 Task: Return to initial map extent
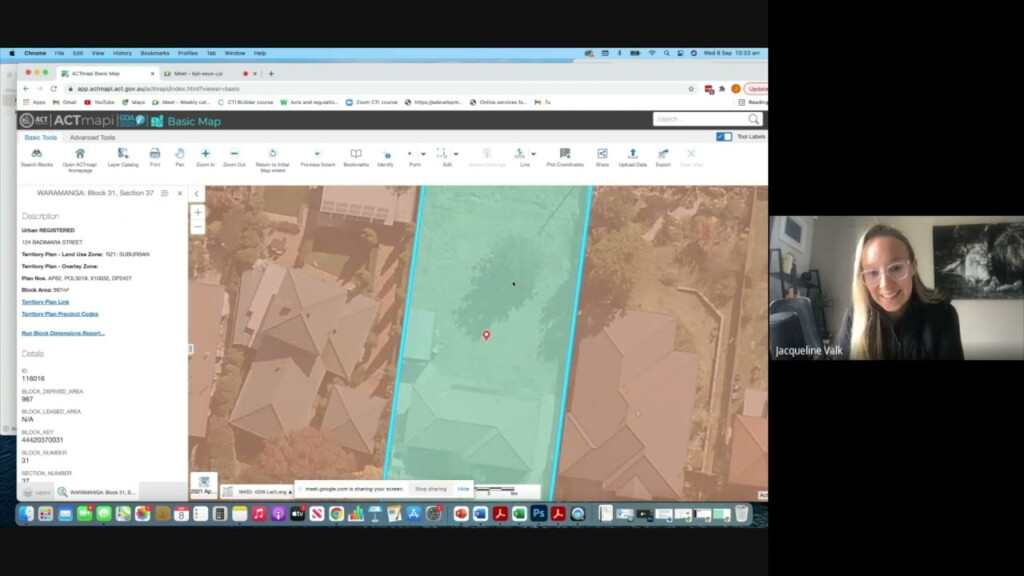point(272,159)
